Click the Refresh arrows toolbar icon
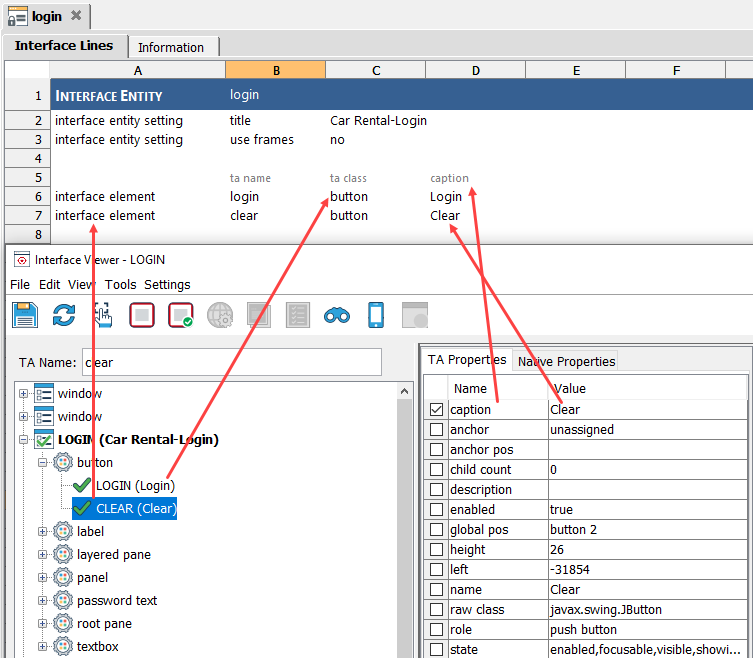 (64, 315)
